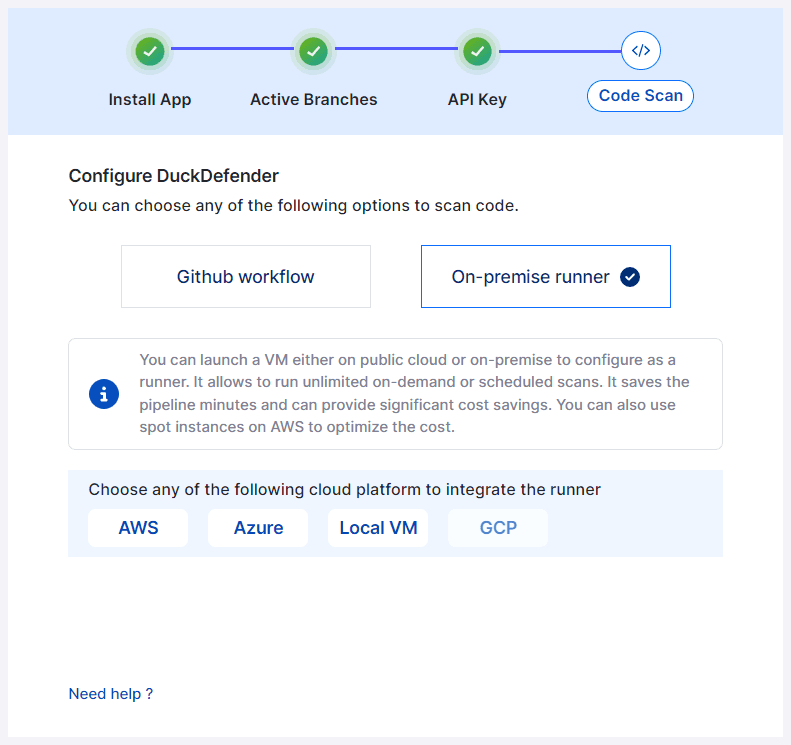Image resolution: width=791 pixels, height=745 pixels.
Task: Click the blue info icon in the notice box
Action: click(104, 394)
